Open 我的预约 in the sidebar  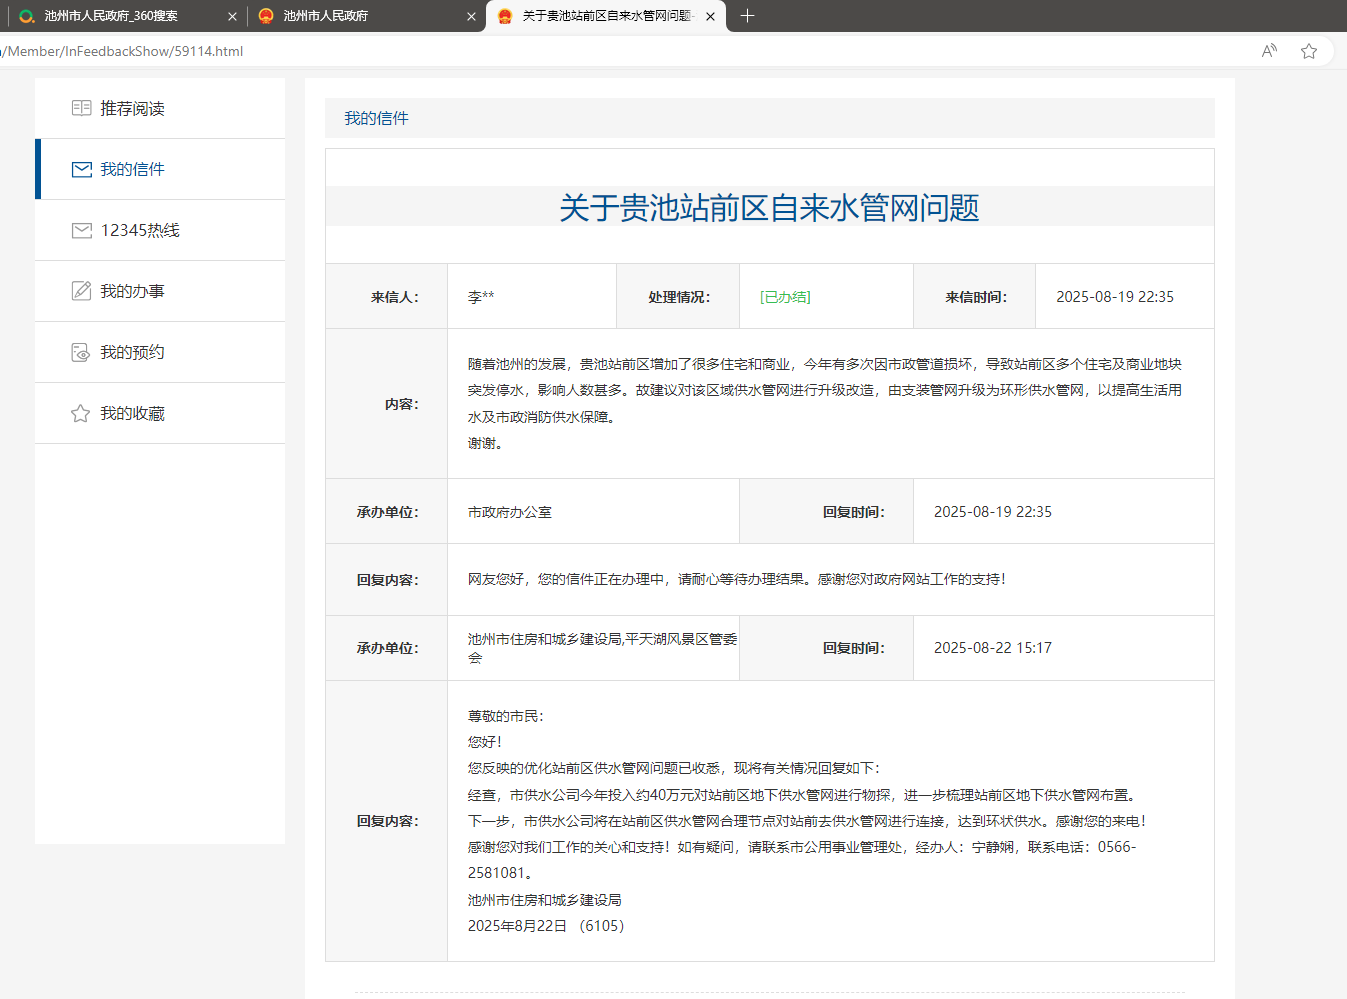160,352
